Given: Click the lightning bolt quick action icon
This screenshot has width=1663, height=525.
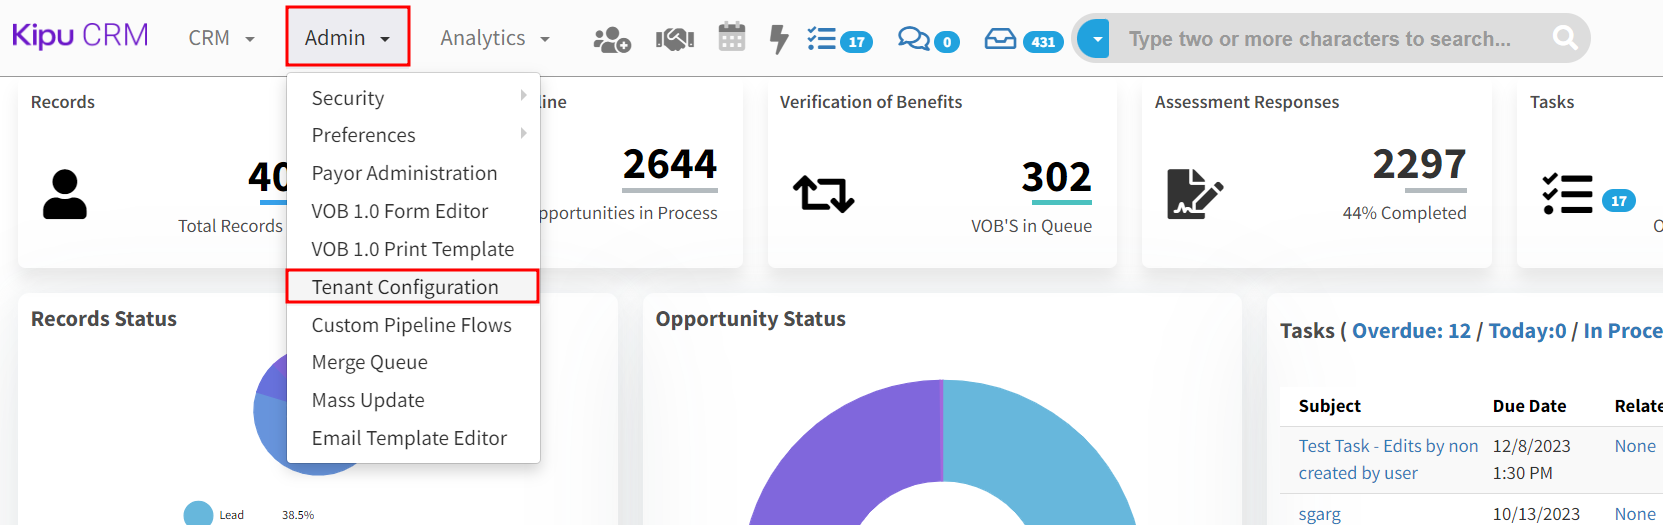Looking at the screenshot, I should pyautogui.click(x=778, y=39).
